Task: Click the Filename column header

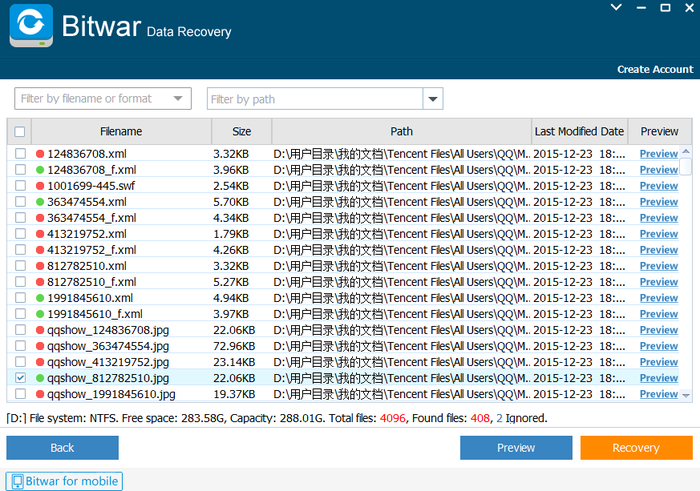Action: 121,132
